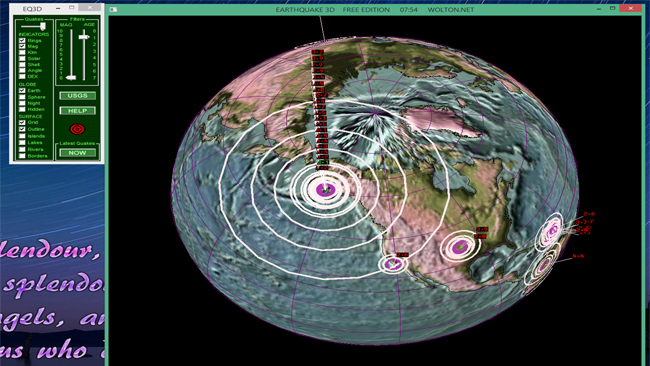The height and width of the screenshot is (366, 650).
Task: Select the large earthquake epicenter near Alaska
Action: 325,190
